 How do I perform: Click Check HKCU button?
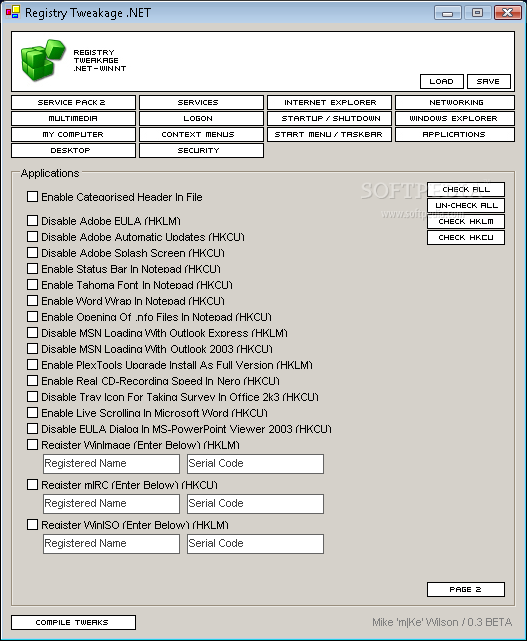466,237
